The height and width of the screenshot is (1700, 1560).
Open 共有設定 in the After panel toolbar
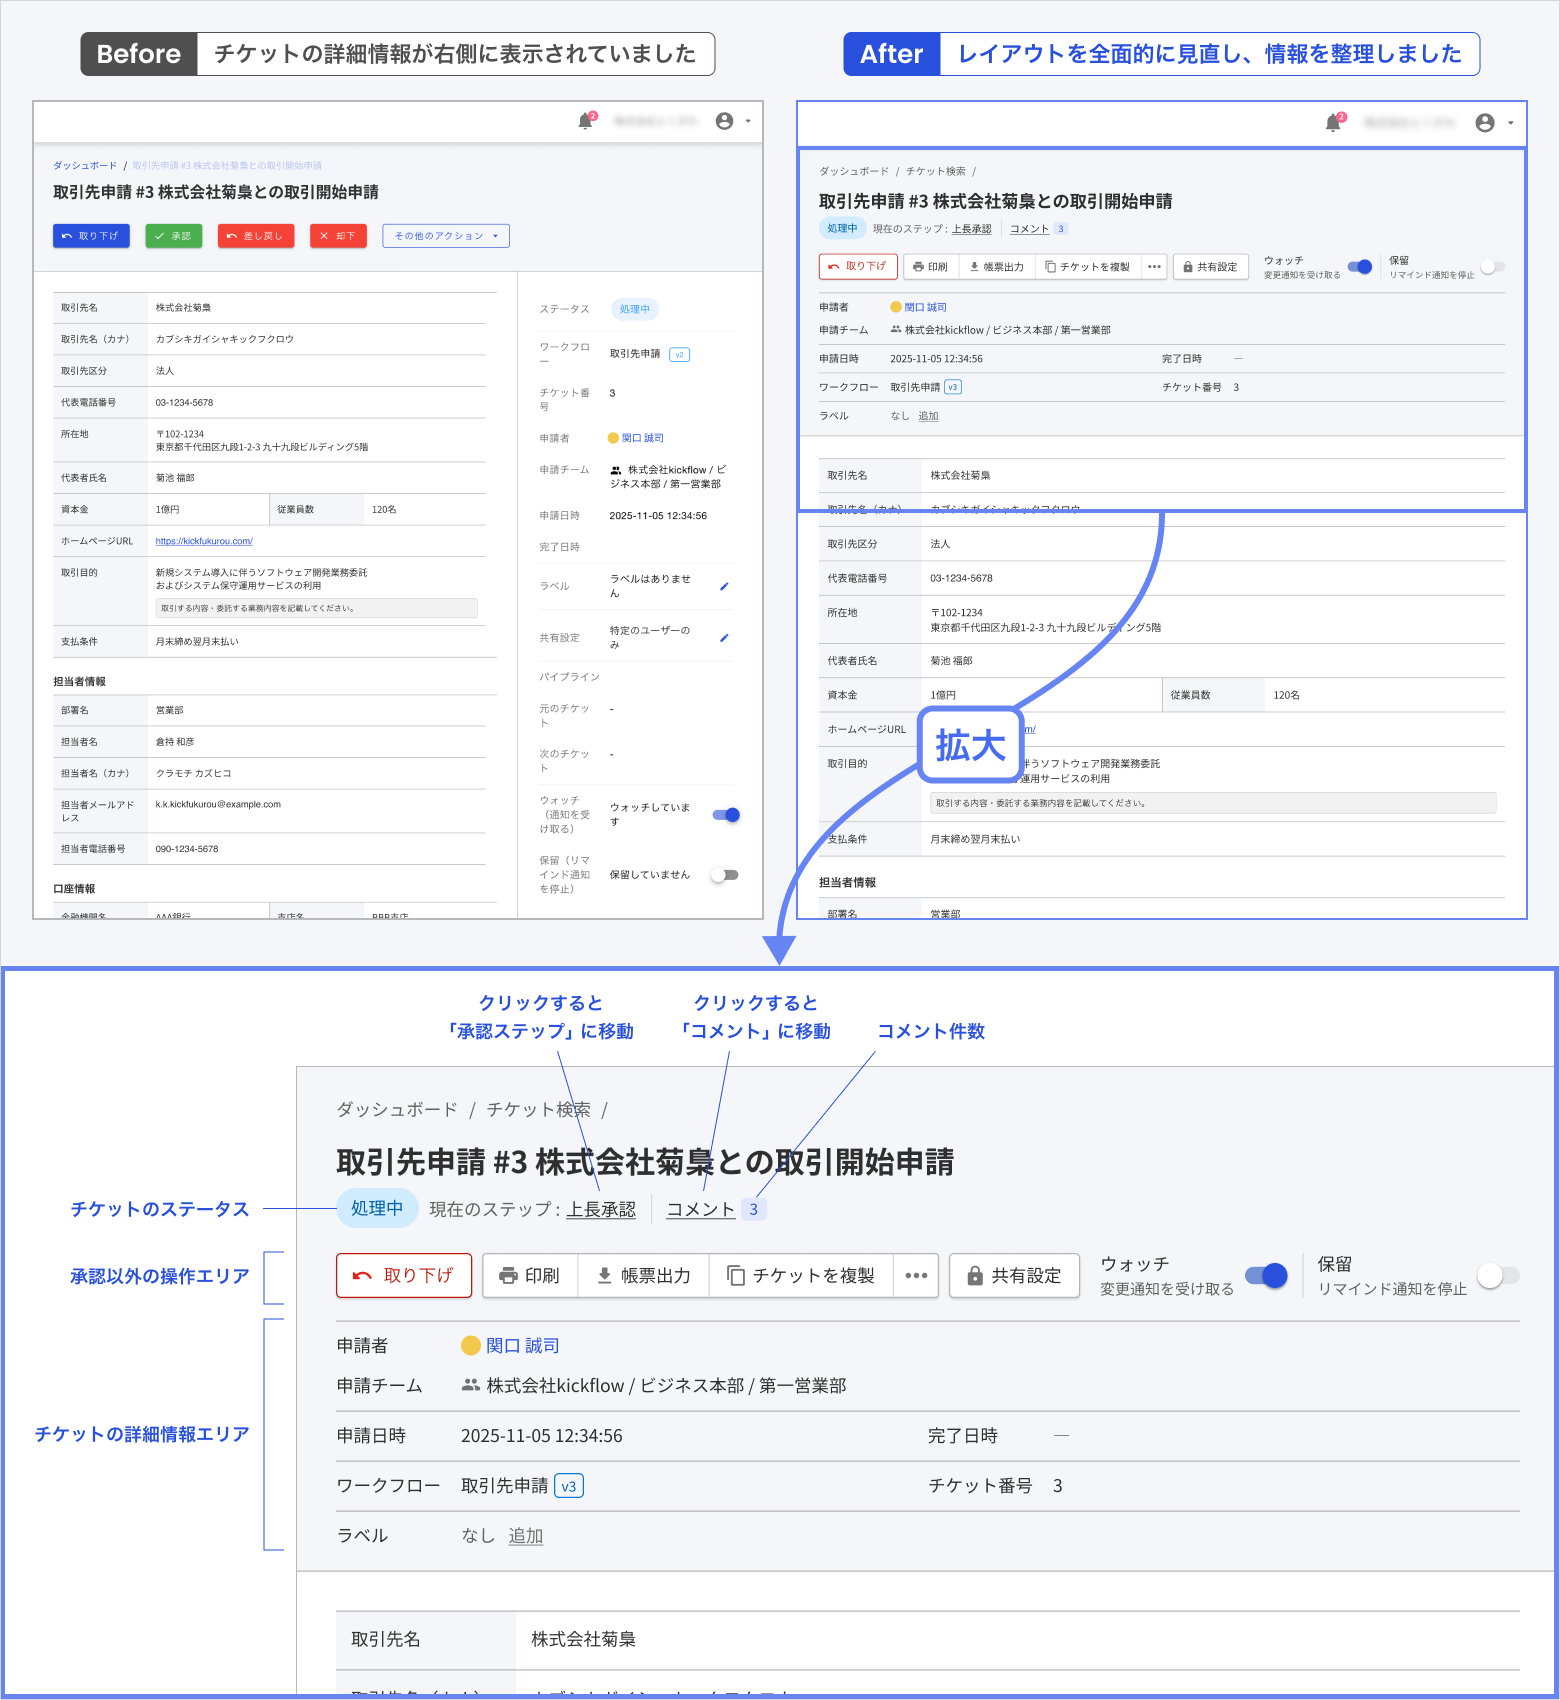[1210, 267]
